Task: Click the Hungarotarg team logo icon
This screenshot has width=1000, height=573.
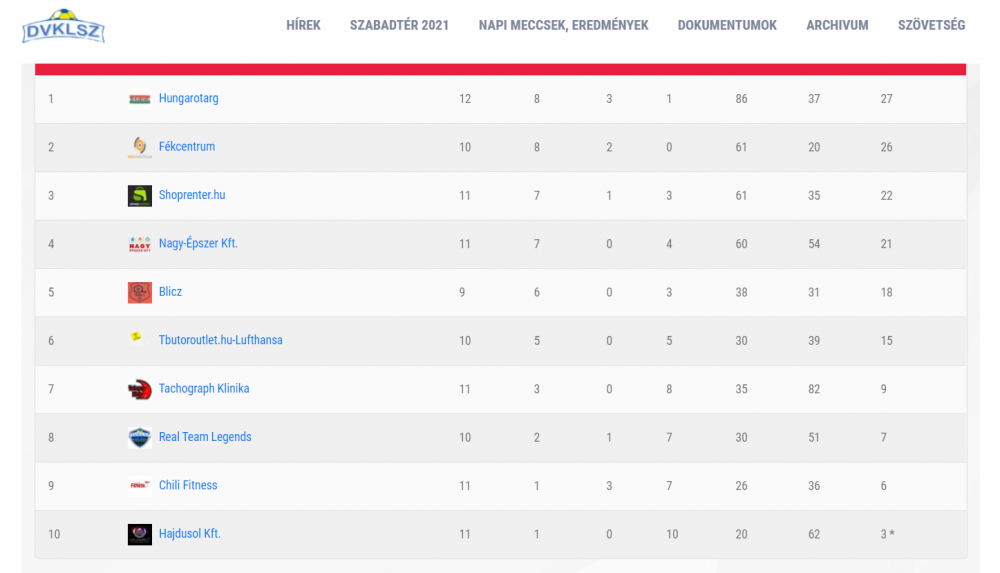Action: click(x=140, y=99)
